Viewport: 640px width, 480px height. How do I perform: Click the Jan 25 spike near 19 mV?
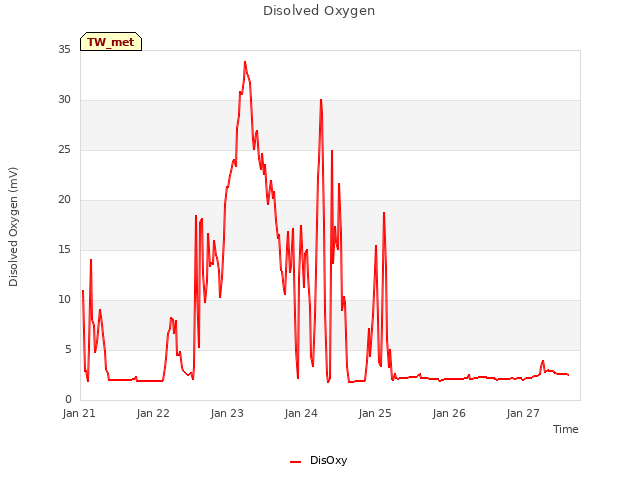pos(384,213)
